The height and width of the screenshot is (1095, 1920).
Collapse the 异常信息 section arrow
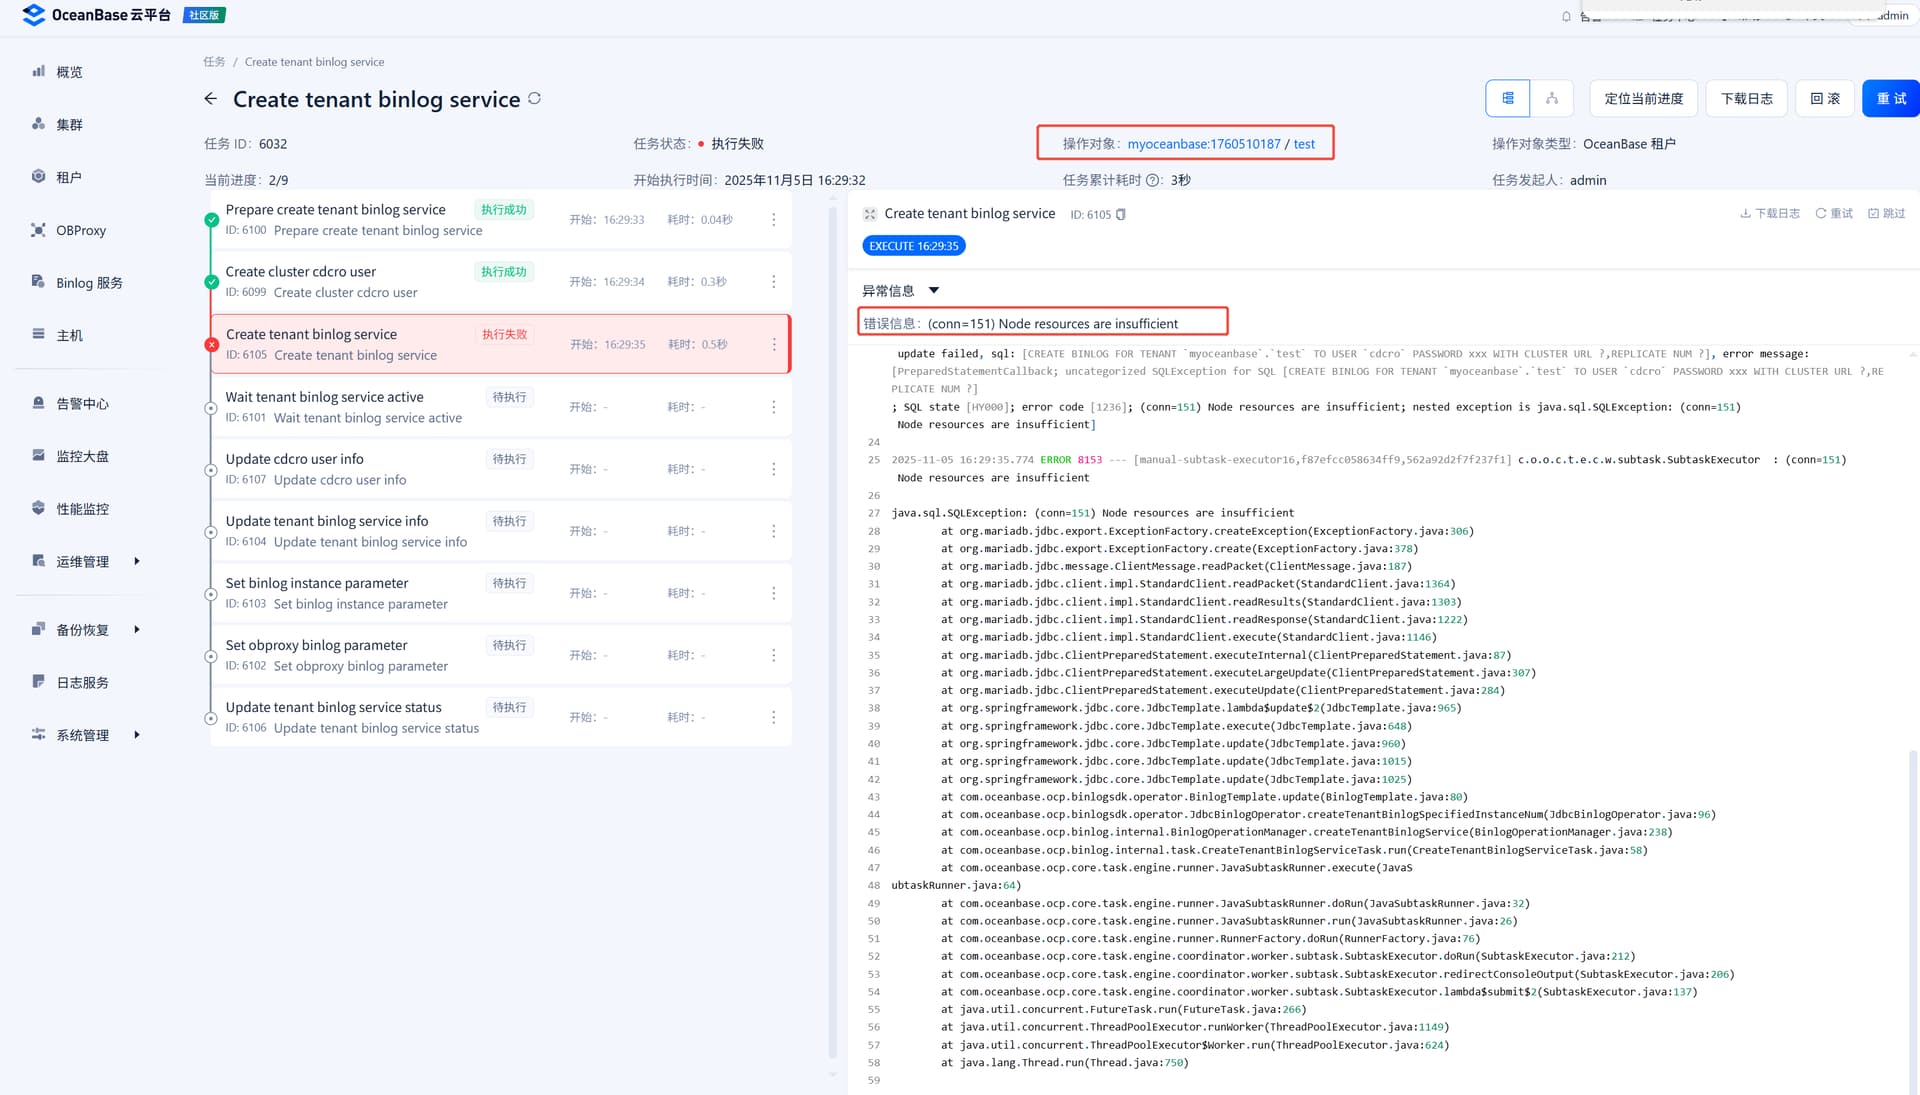click(933, 291)
